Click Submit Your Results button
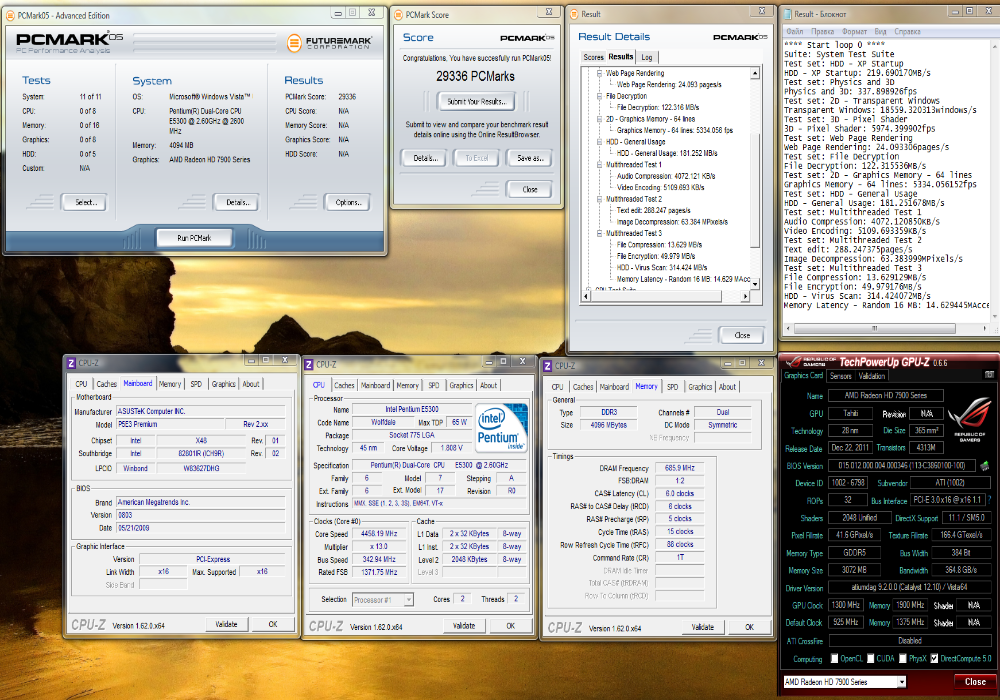Screen dimensions: 1000x700 click(x=476, y=101)
